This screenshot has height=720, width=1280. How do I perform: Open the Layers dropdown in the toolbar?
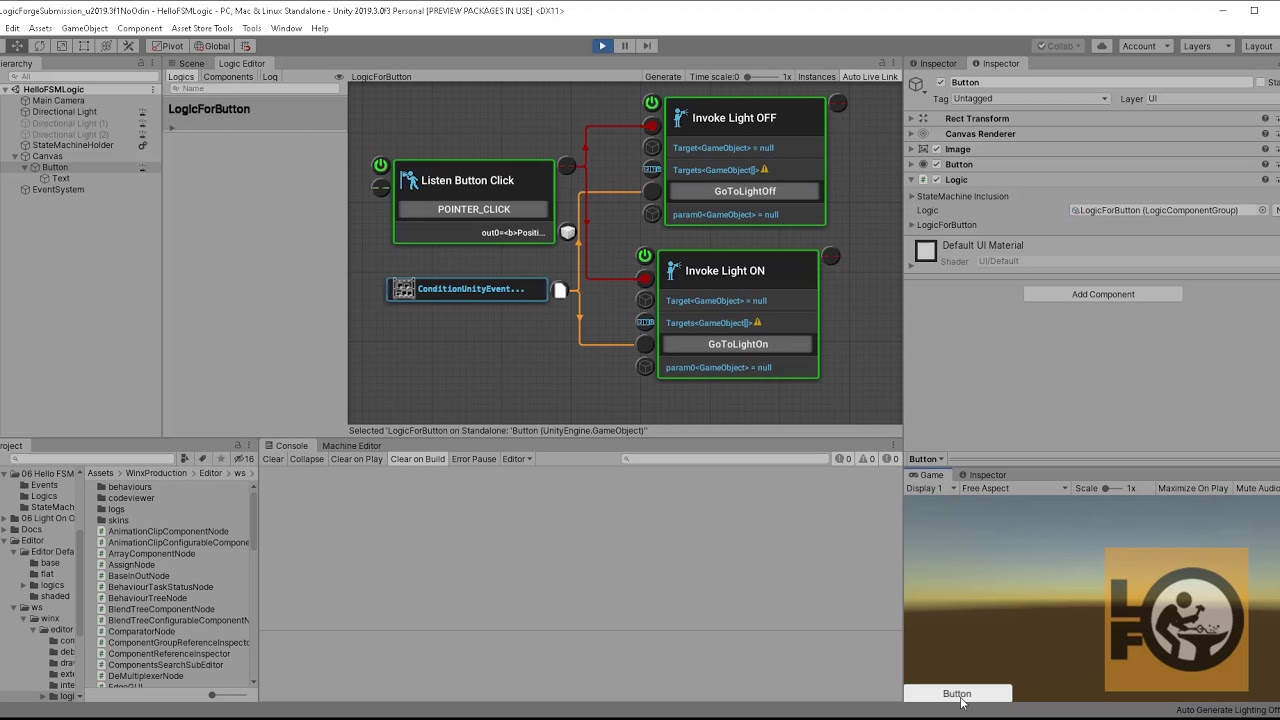tap(1206, 45)
